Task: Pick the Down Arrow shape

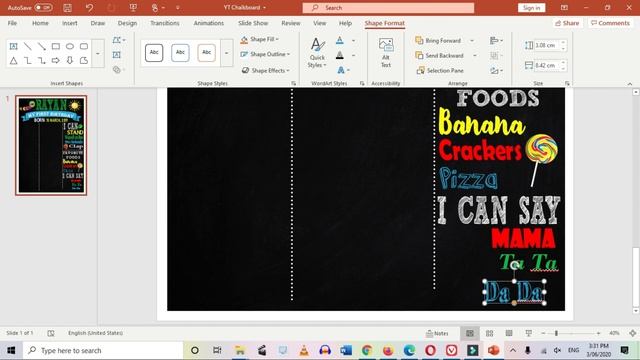Action: pos(70,61)
